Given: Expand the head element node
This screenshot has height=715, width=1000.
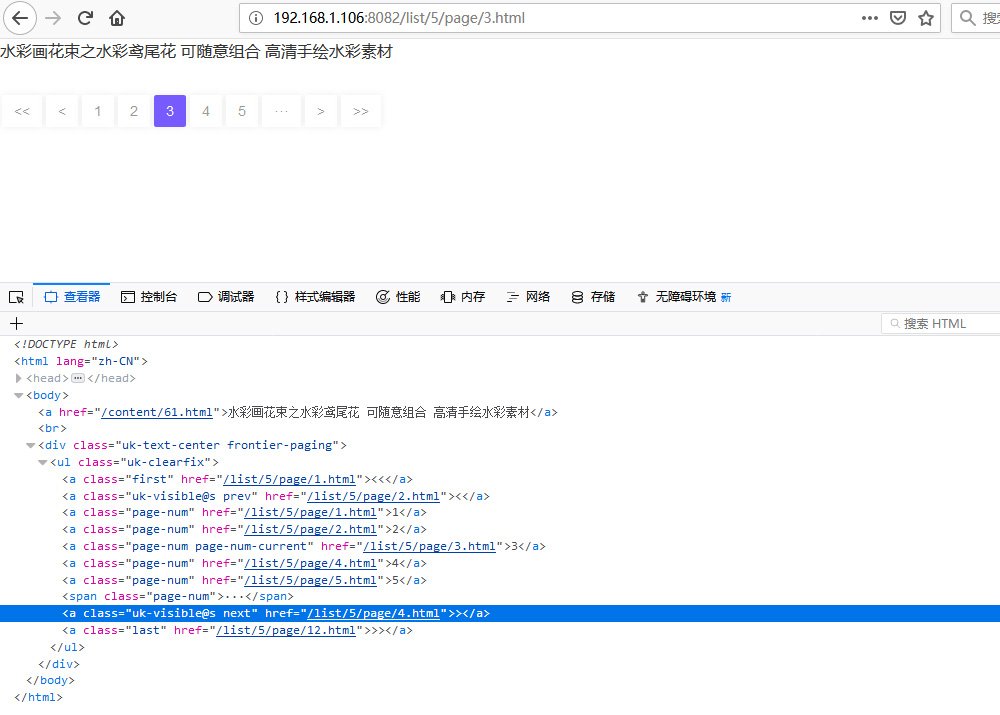Looking at the screenshot, I should tap(19, 378).
